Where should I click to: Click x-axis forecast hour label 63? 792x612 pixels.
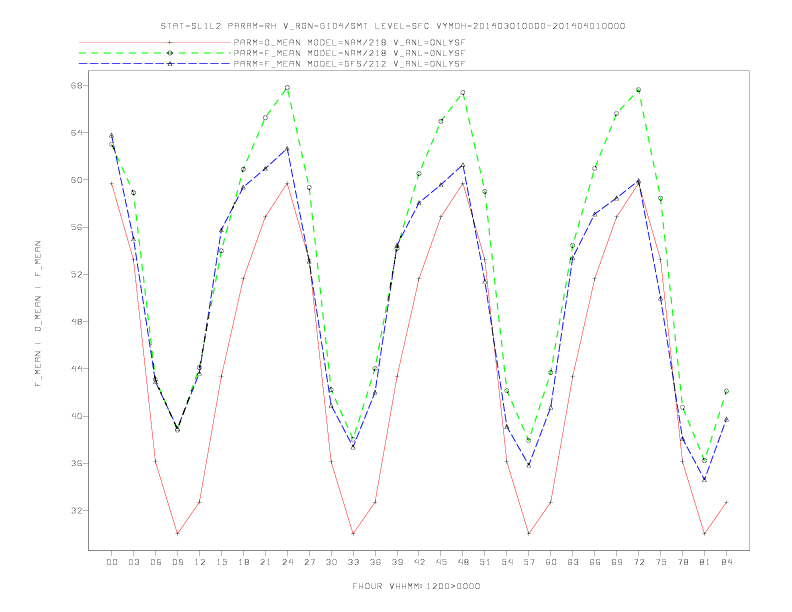tap(573, 562)
